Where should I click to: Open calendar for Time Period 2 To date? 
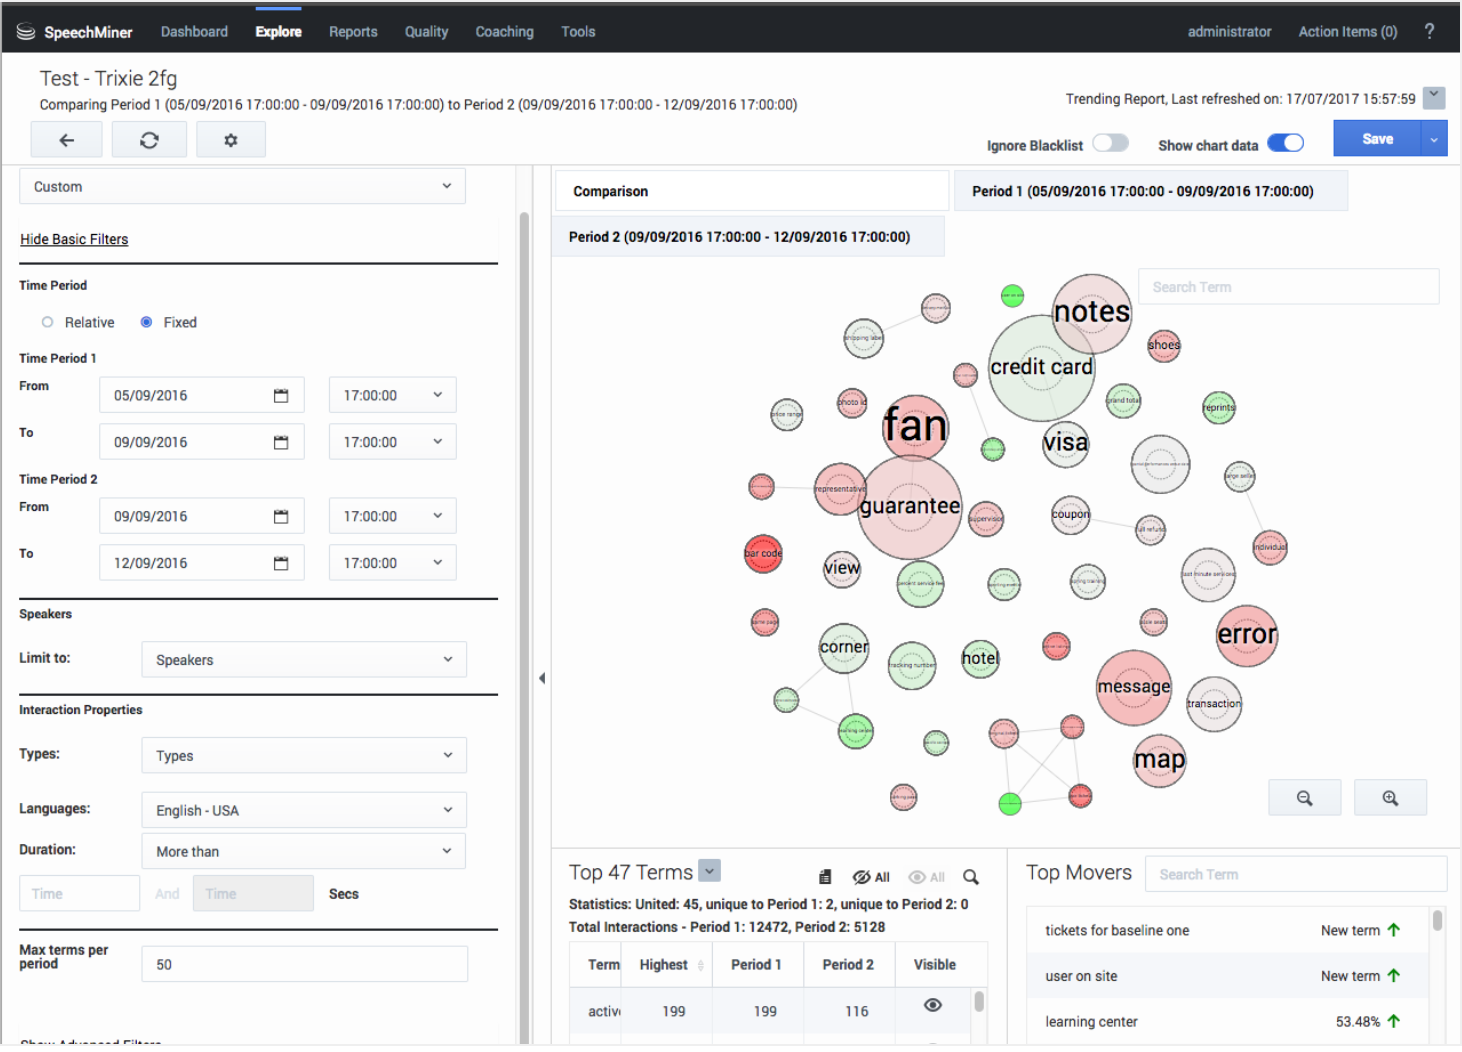click(281, 563)
